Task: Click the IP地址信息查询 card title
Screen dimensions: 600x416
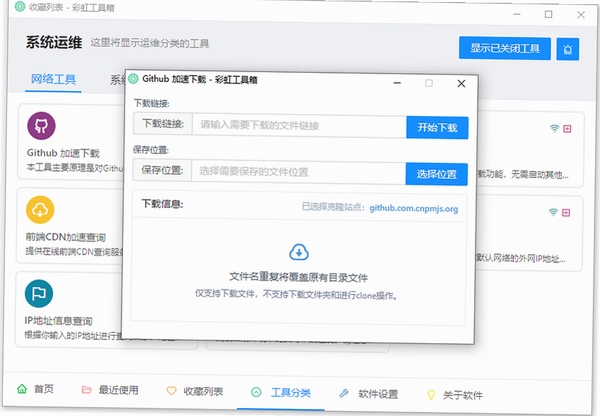Action: coord(59,321)
